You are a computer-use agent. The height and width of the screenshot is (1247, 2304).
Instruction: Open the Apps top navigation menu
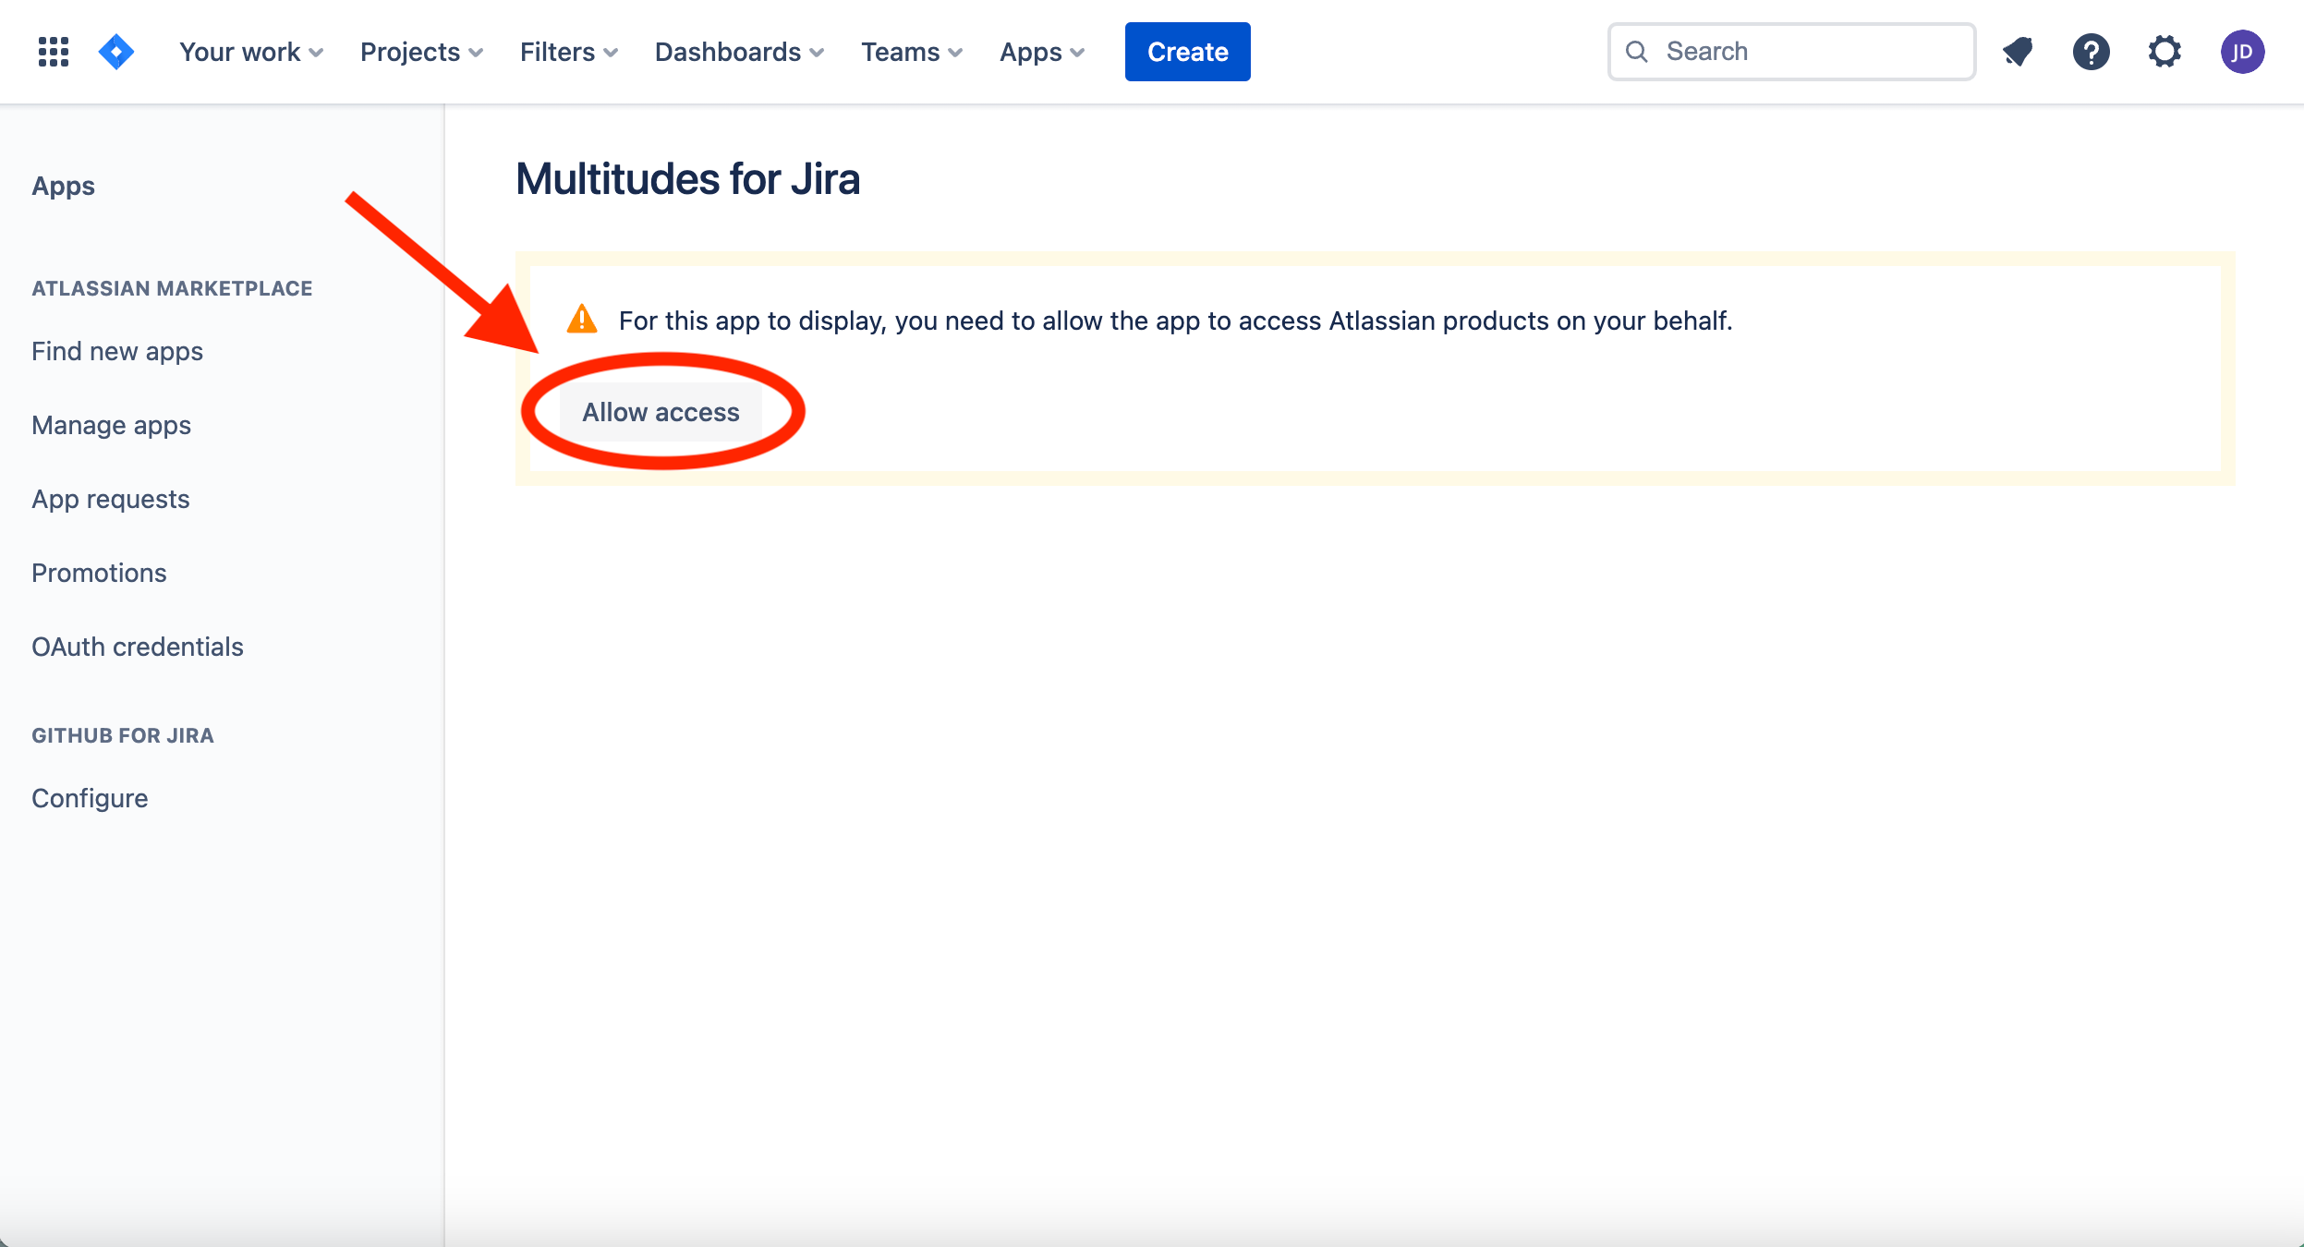(x=1041, y=51)
